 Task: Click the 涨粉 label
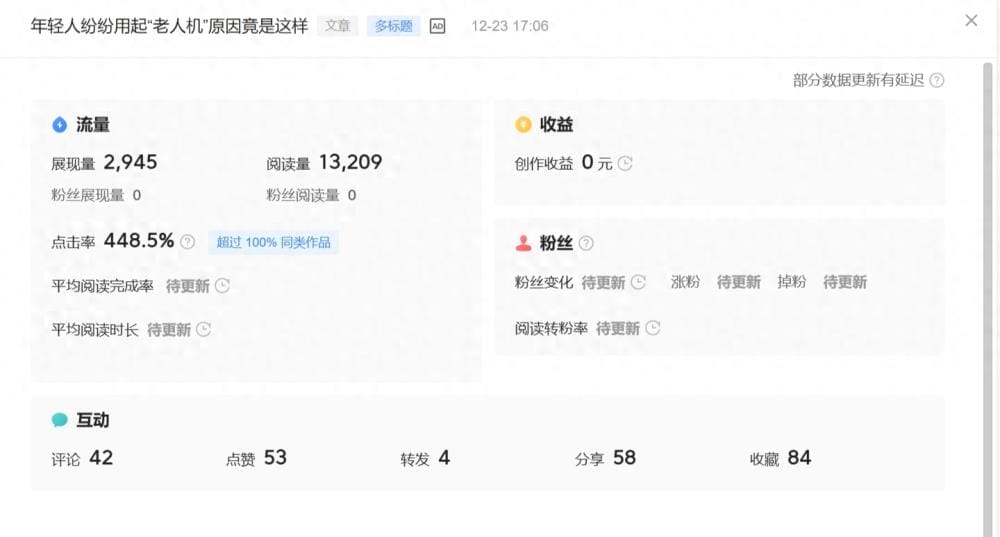(686, 282)
